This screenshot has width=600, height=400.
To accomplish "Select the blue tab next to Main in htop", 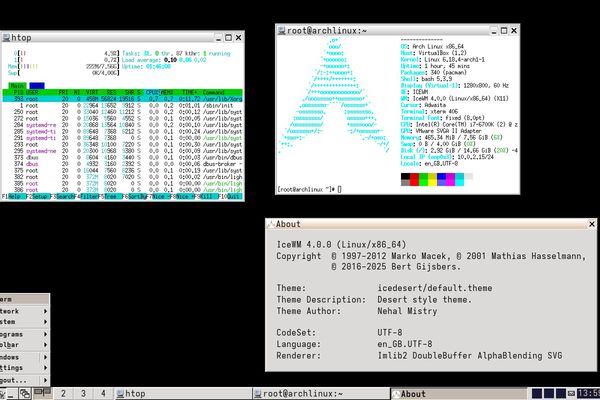I will coord(37,86).
